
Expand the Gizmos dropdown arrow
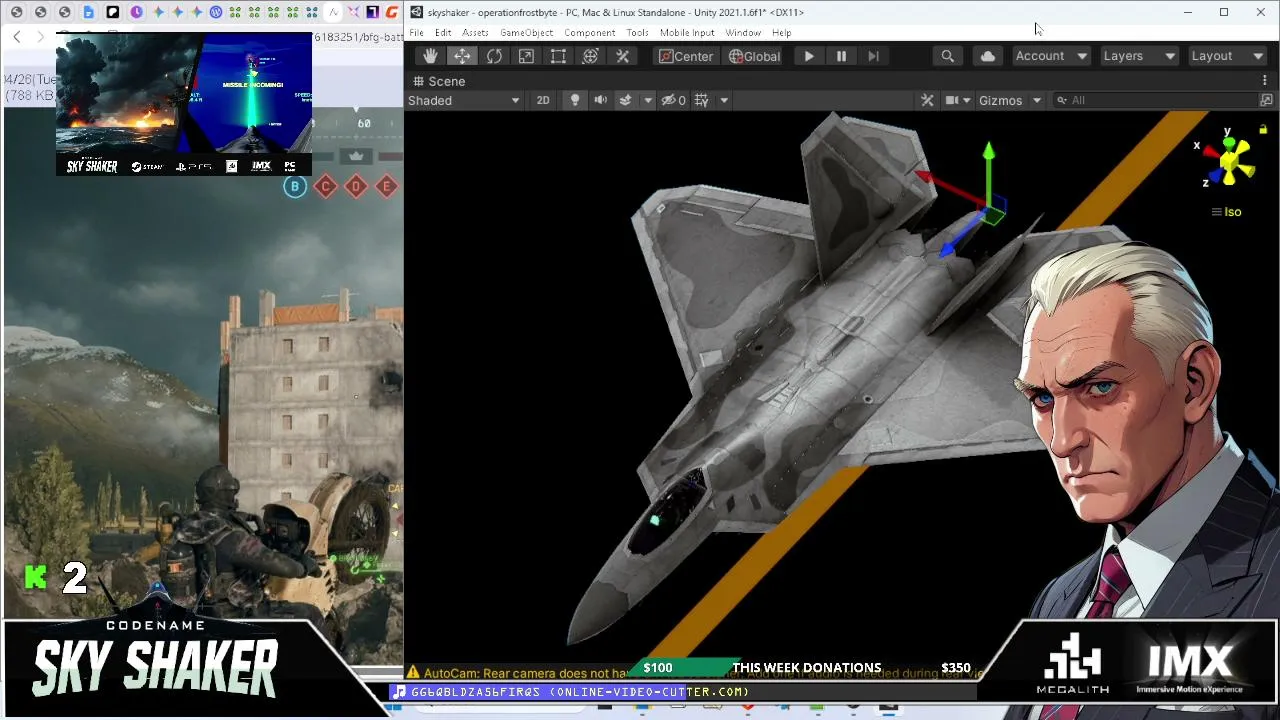point(1037,100)
